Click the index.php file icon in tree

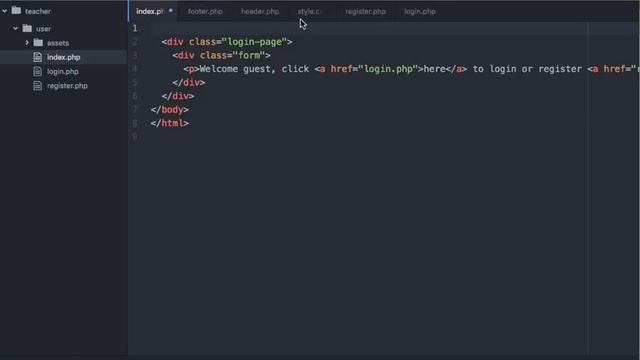click(x=38, y=57)
